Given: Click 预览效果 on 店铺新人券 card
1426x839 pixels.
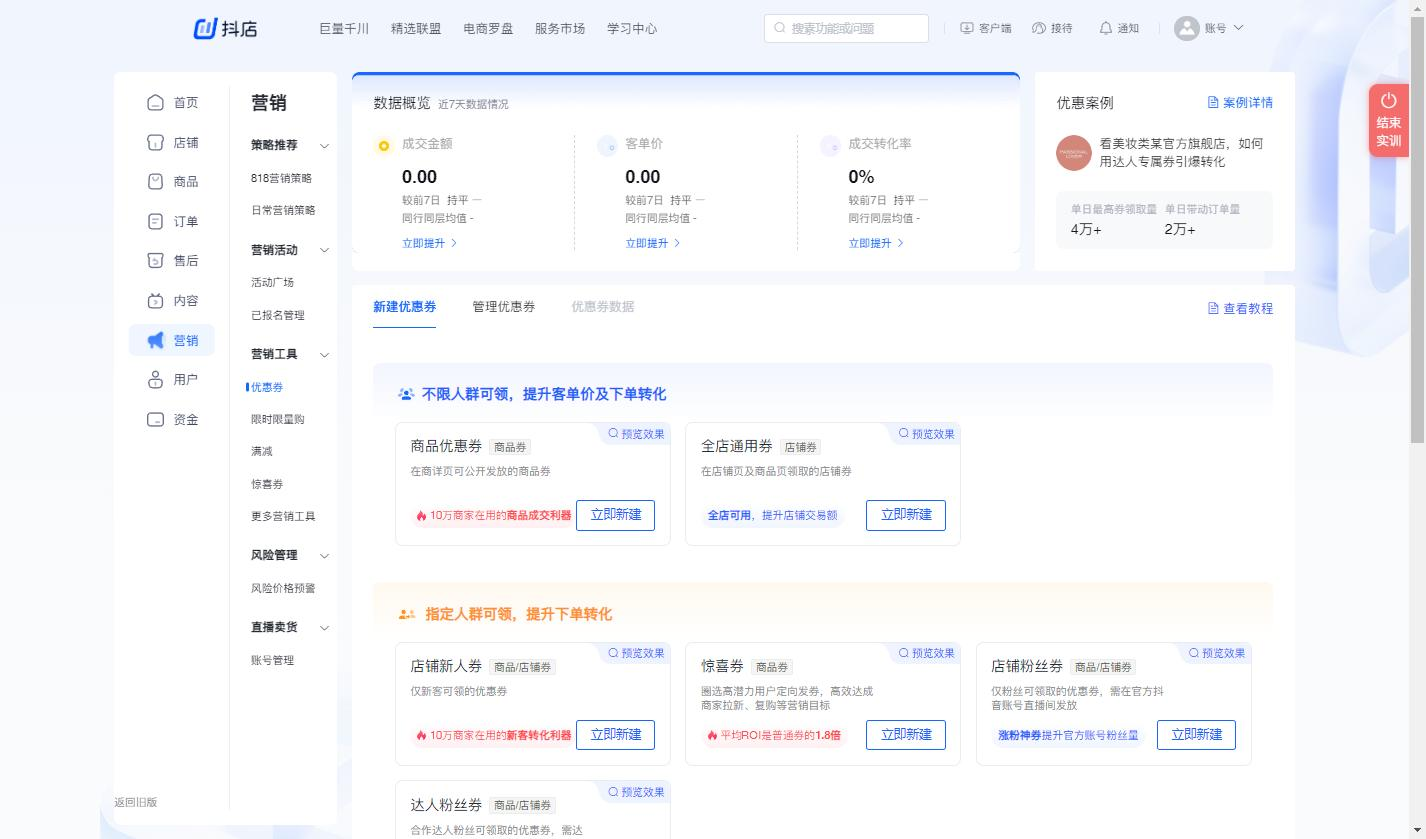Looking at the screenshot, I should (636, 653).
